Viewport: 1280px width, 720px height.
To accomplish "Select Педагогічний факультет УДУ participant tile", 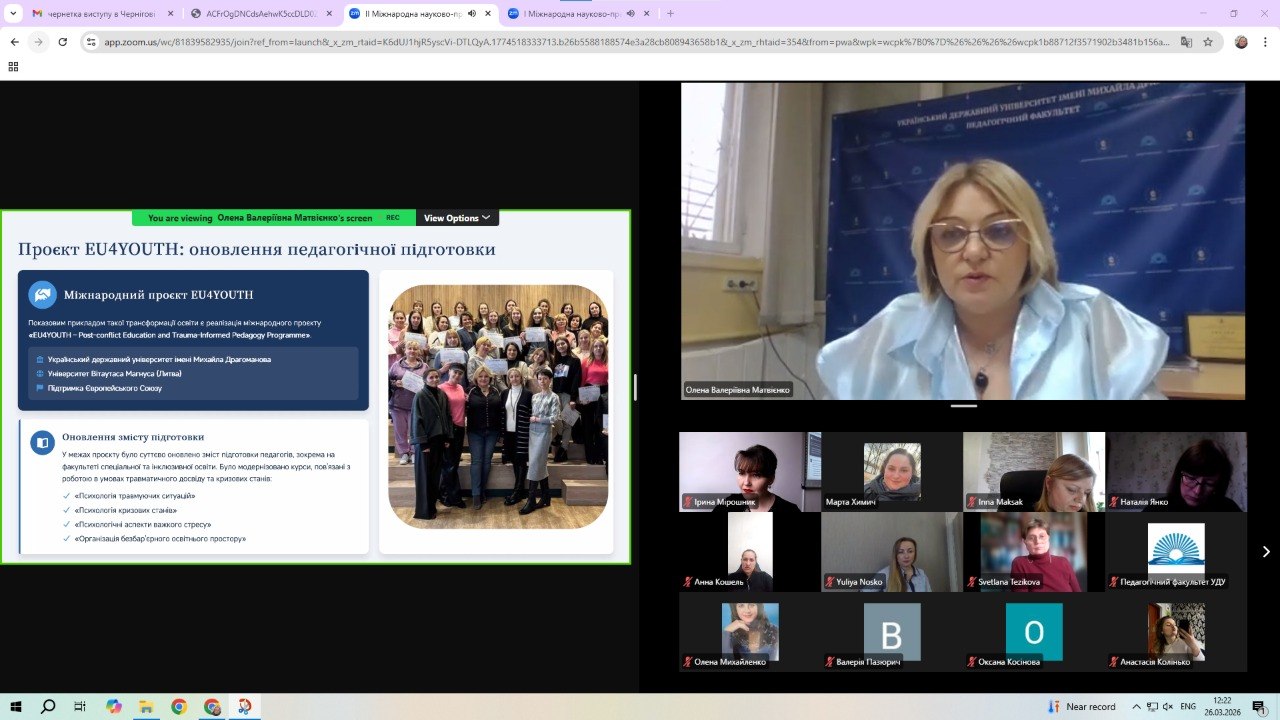I will tap(1176, 551).
